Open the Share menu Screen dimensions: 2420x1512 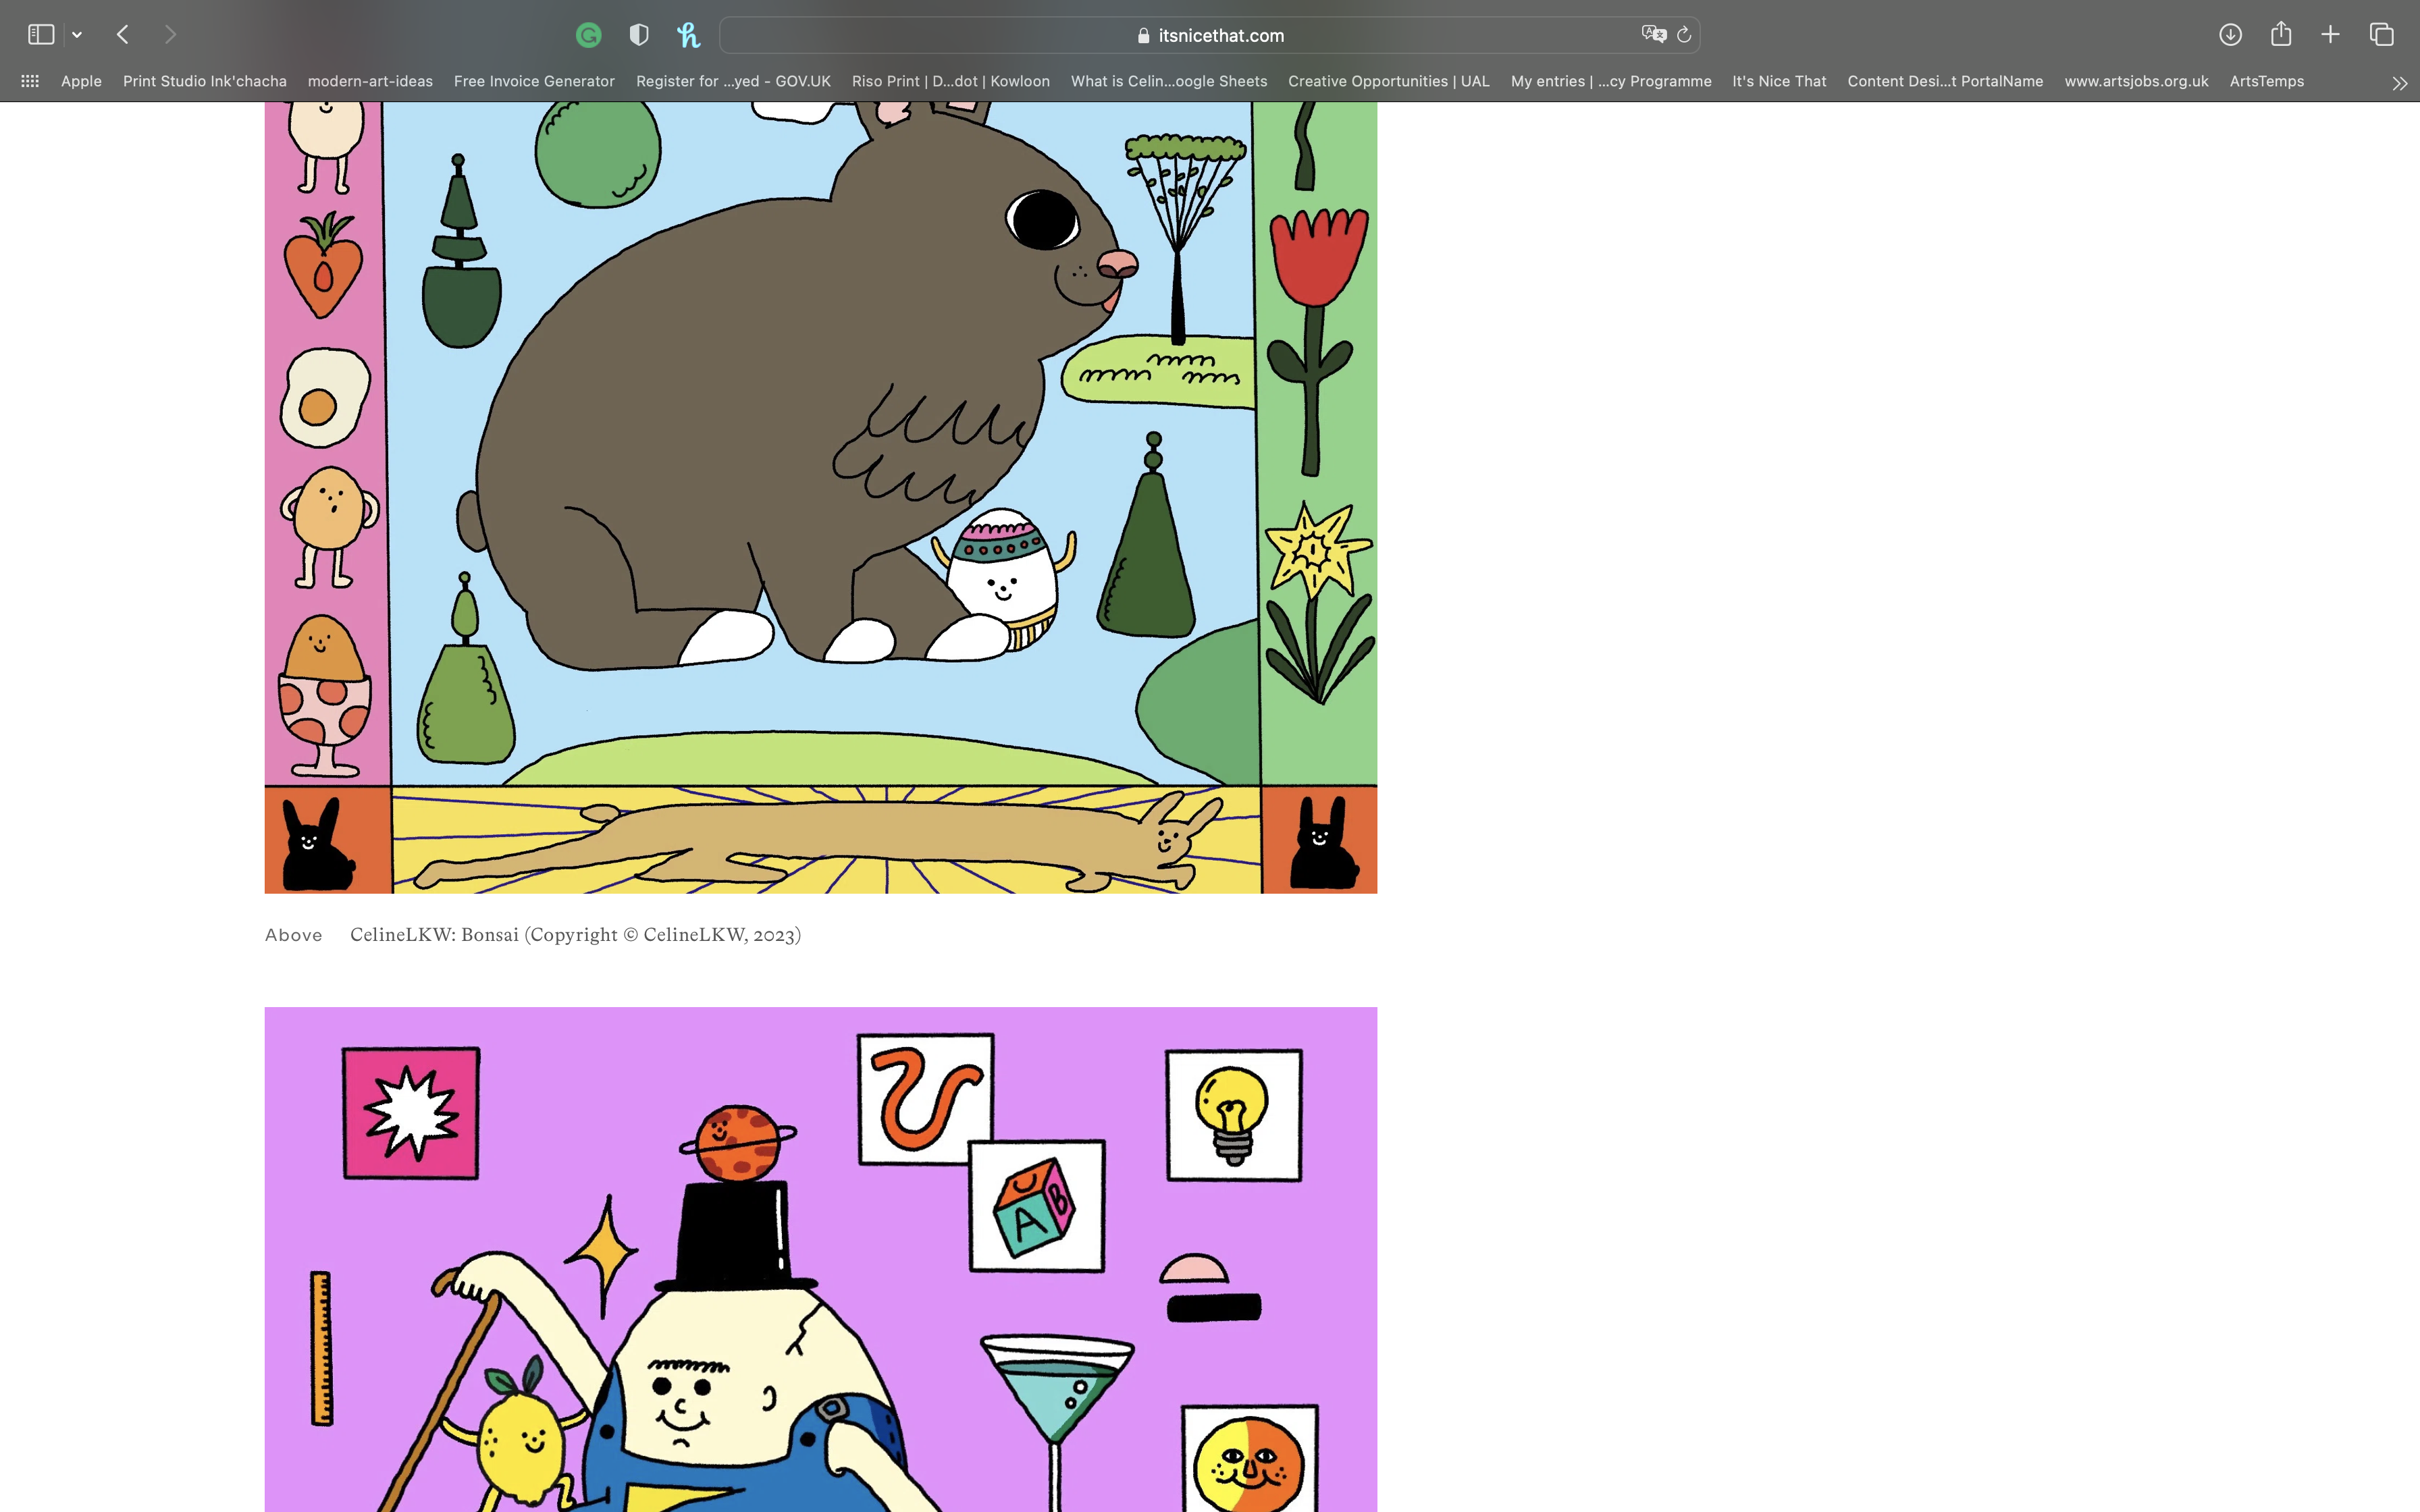coord(2281,35)
